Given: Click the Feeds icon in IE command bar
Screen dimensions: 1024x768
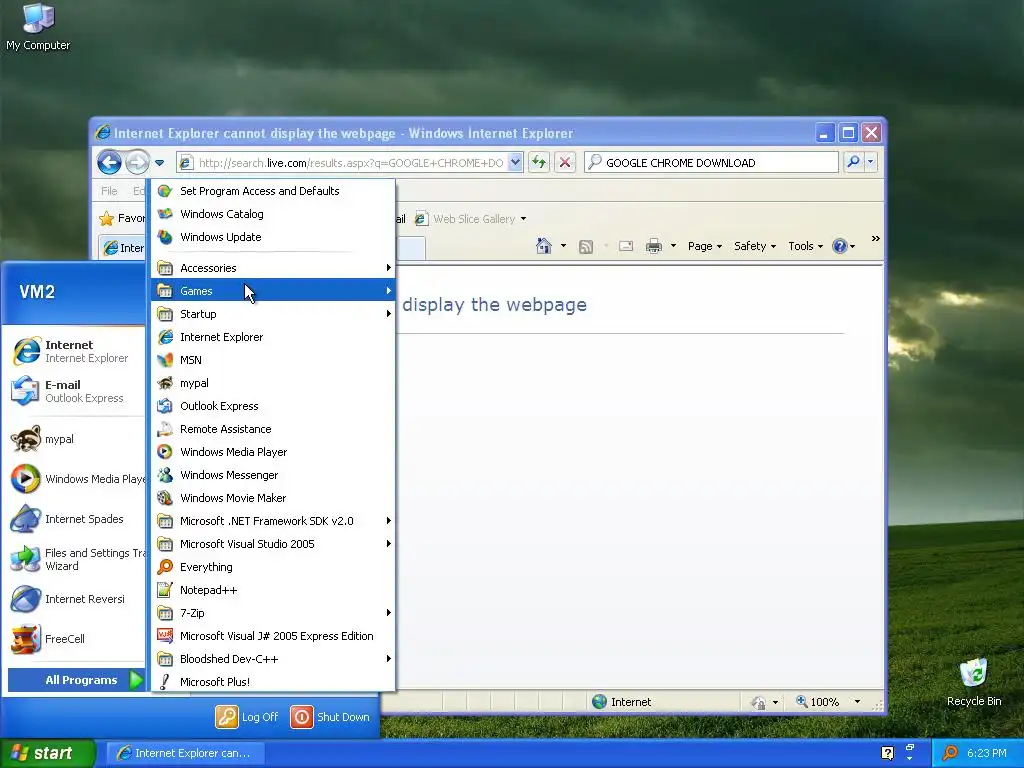Looking at the screenshot, I should coord(586,246).
